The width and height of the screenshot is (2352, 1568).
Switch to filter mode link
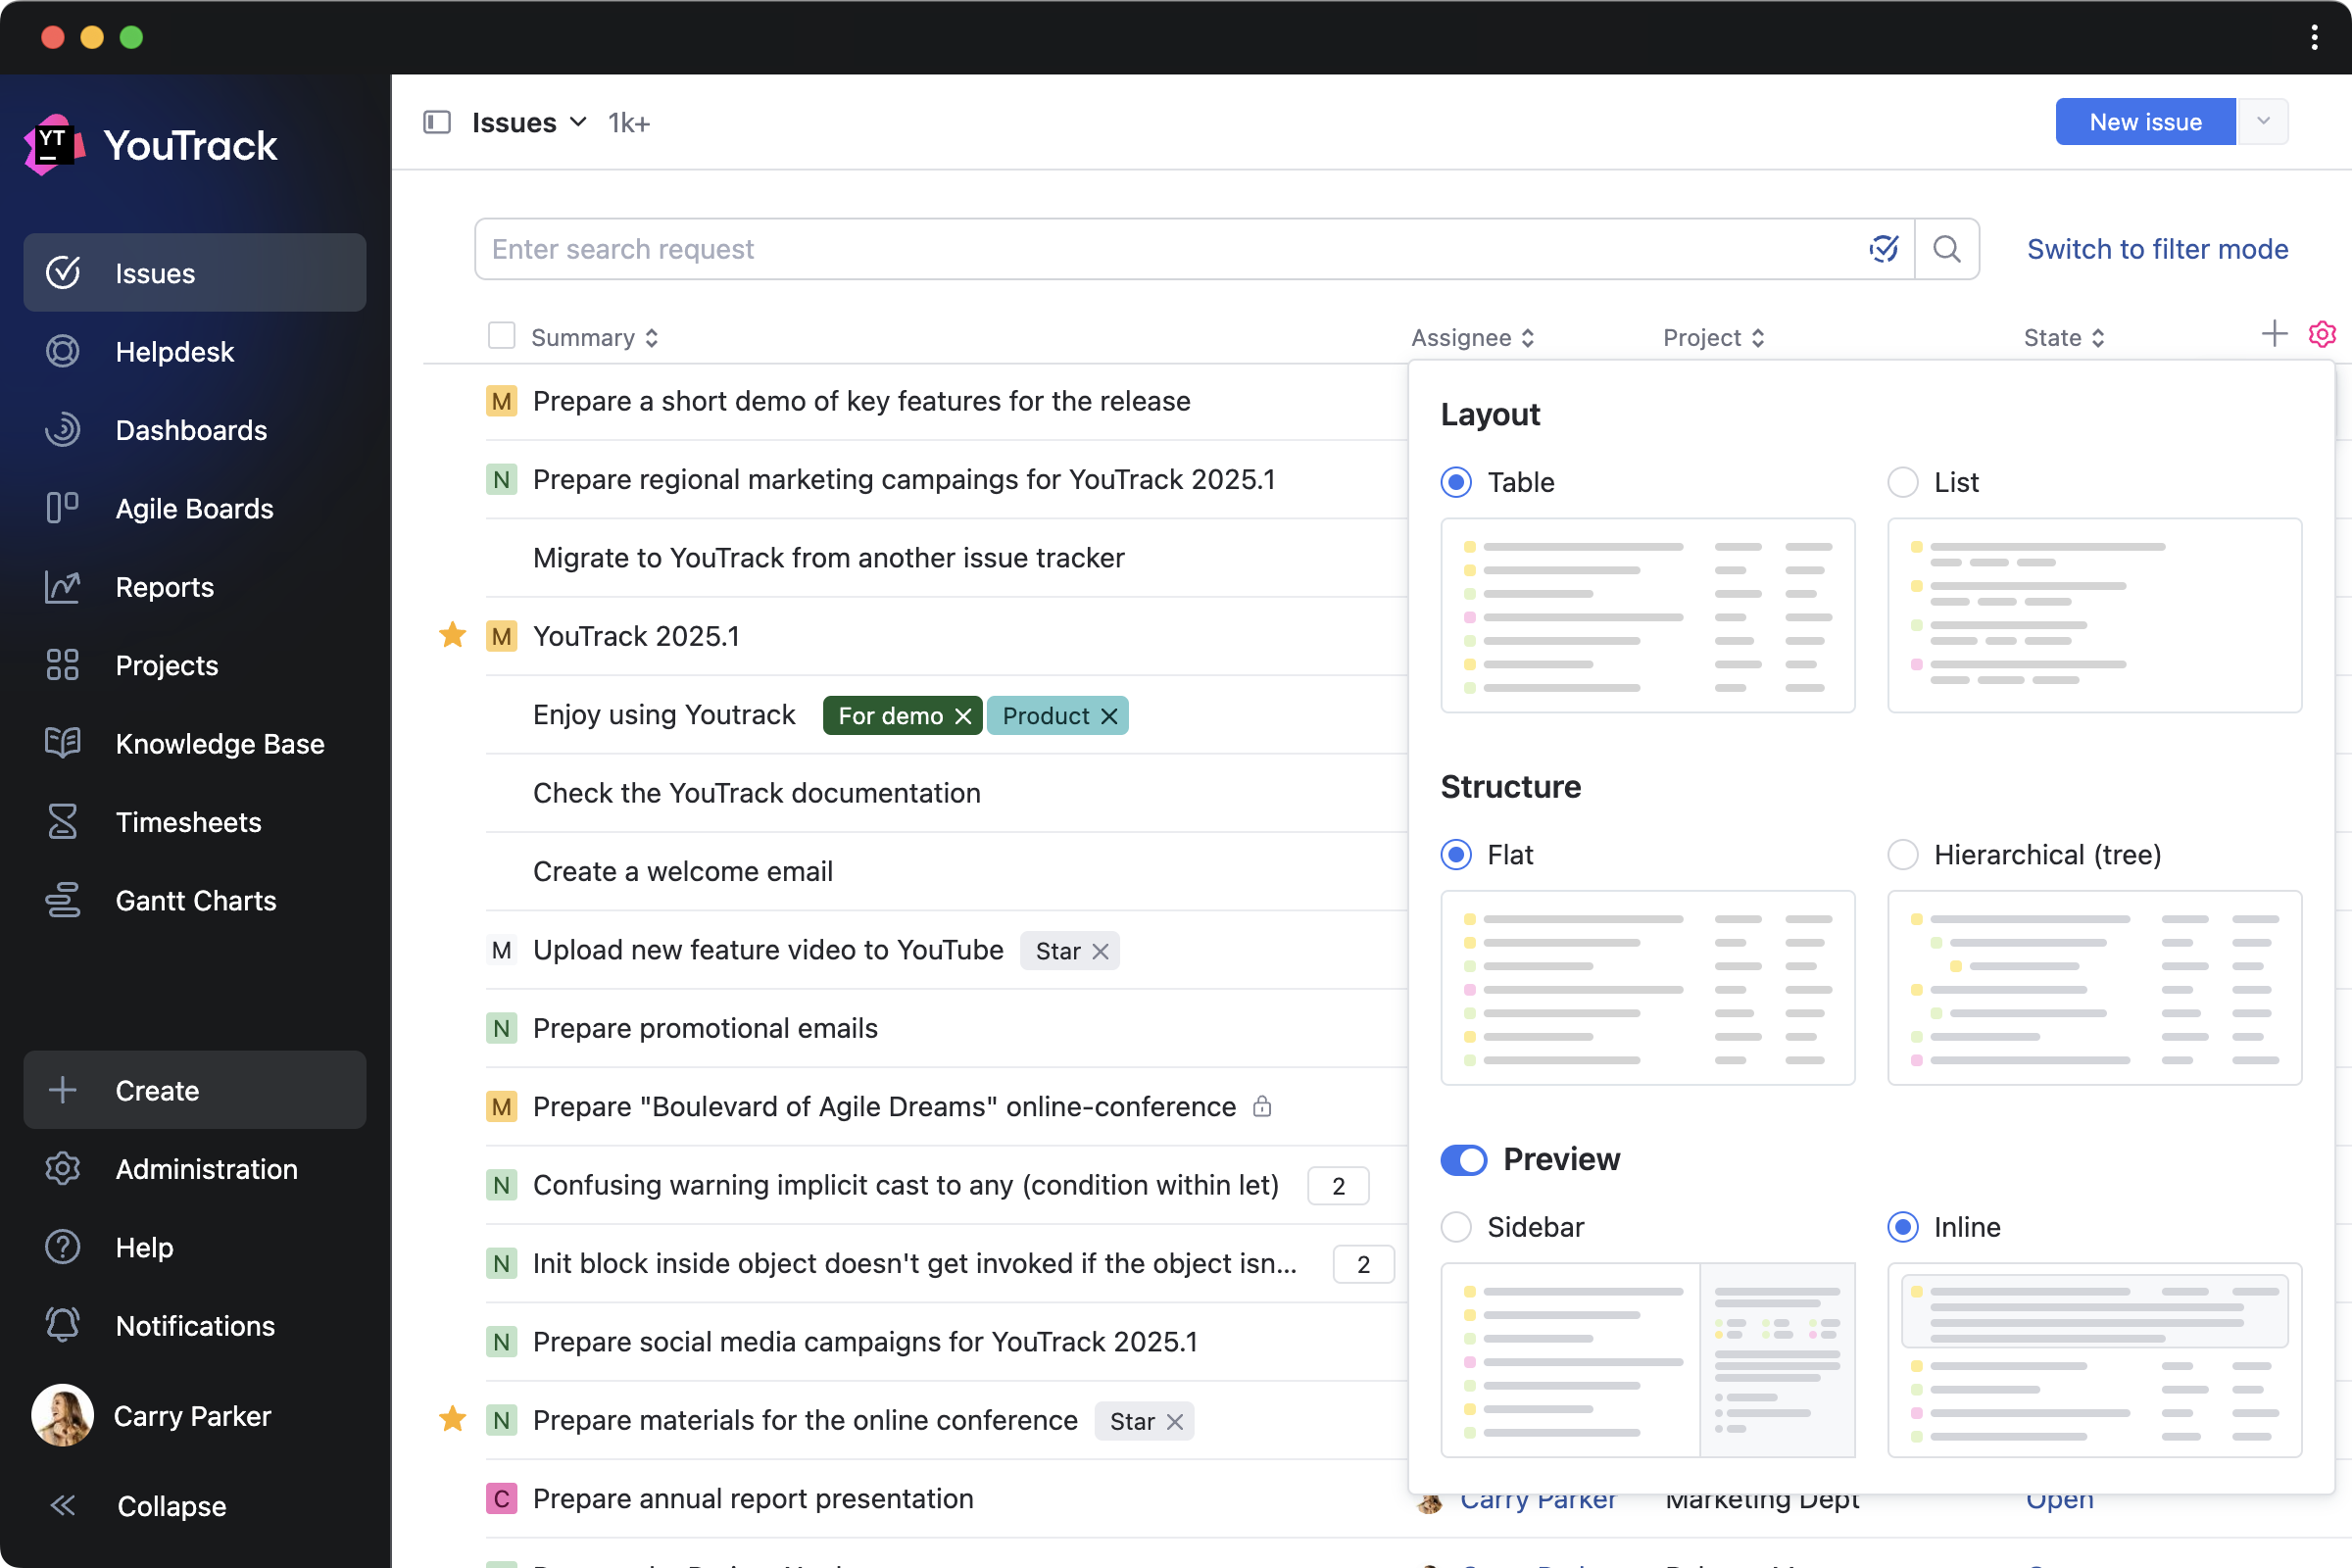[2158, 249]
